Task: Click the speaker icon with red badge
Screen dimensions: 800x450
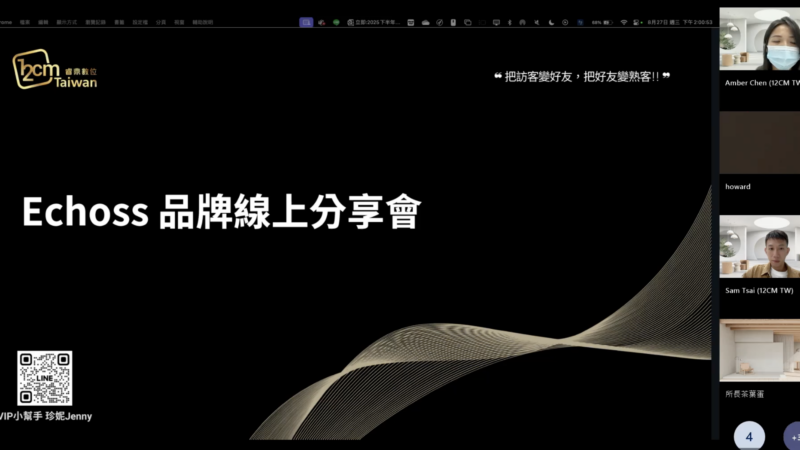Action: click(x=321, y=22)
